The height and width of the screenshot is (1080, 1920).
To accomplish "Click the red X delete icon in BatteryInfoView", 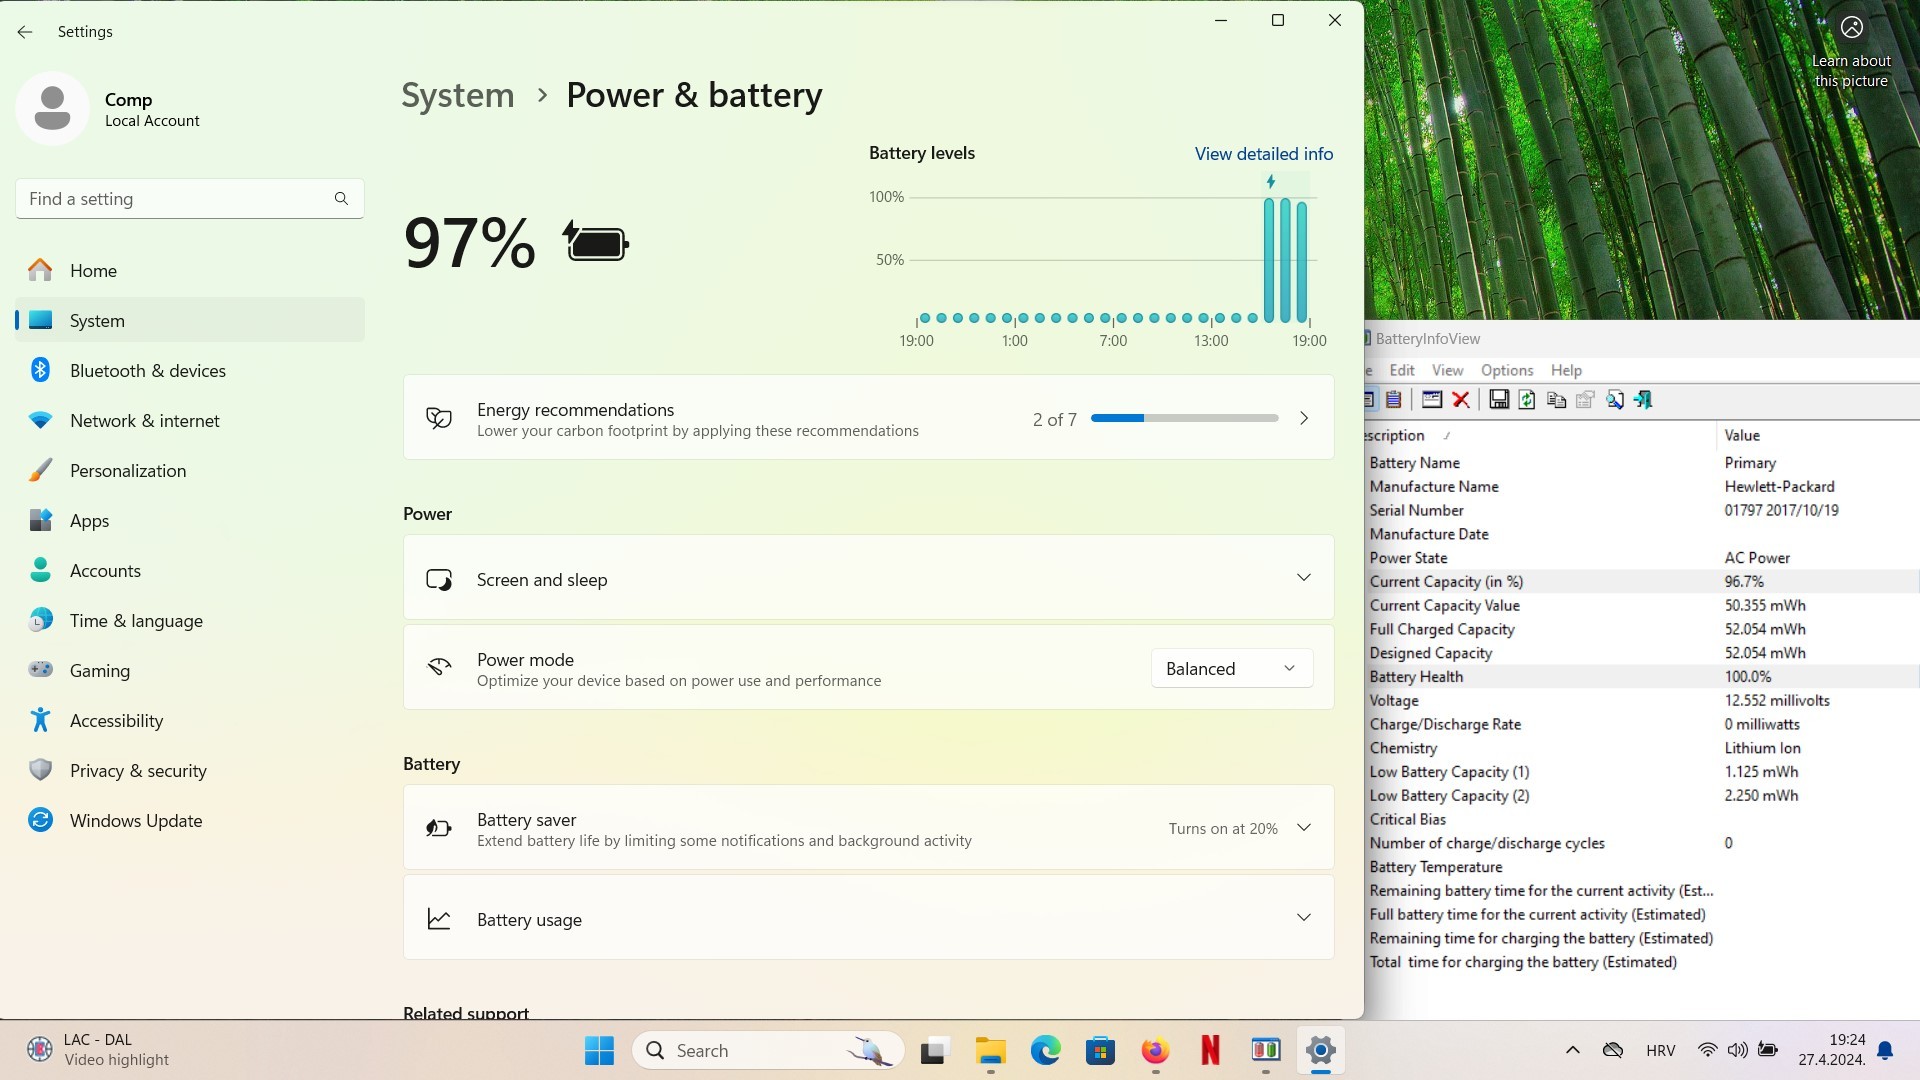I will point(1461,400).
